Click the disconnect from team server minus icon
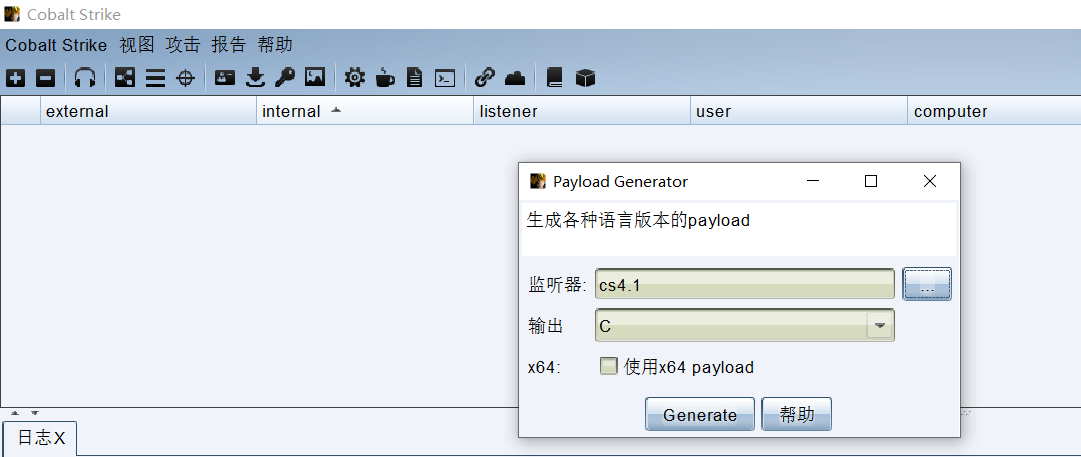 [x=46, y=78]
